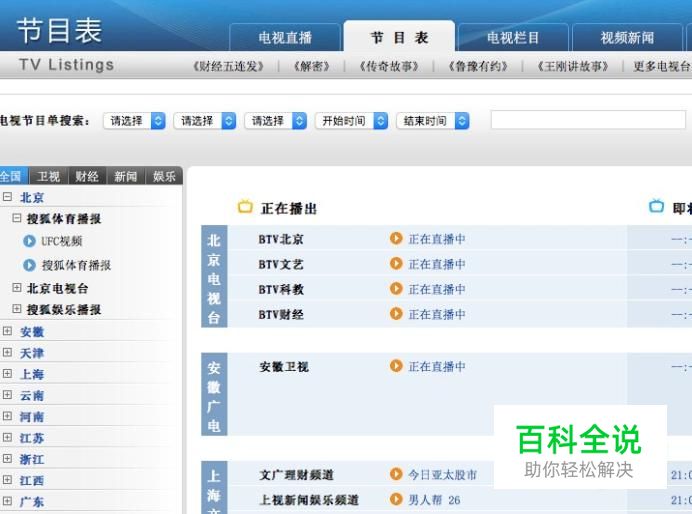Collapse the 北京 tree node
This screenshot has height=514, width=692.
pyautogui.click(x=8, y=197)
